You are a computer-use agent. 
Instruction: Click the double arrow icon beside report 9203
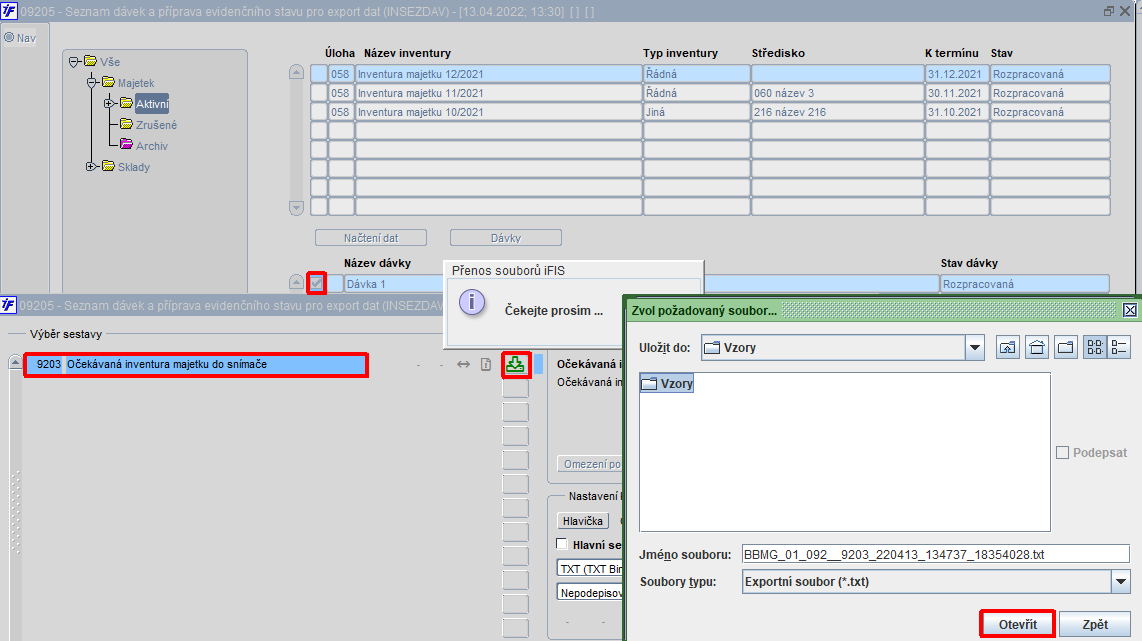point(463,364)
